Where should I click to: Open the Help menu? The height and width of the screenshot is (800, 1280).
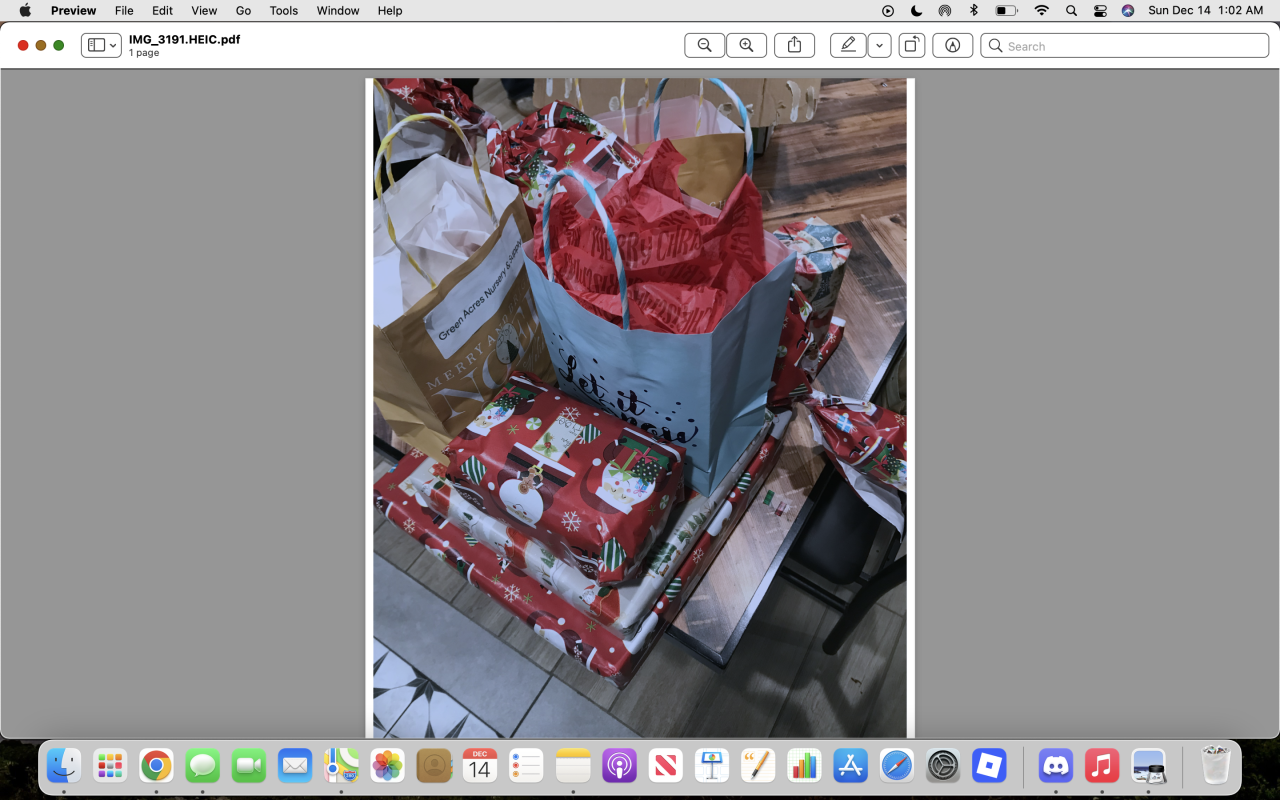point(390,11)
